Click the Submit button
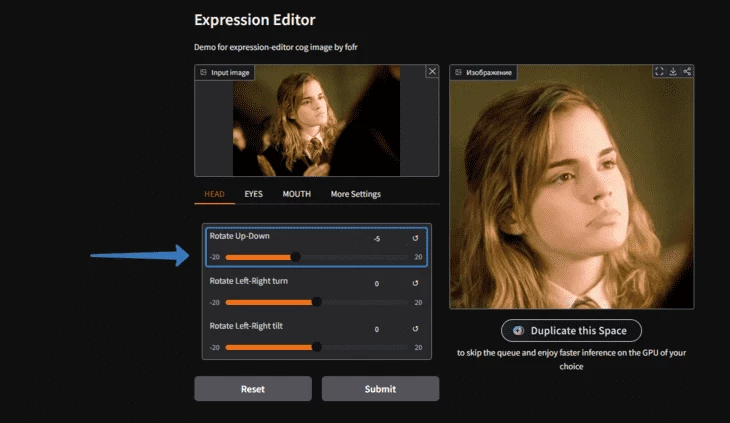Screen dimensions: 730x423 380,389
